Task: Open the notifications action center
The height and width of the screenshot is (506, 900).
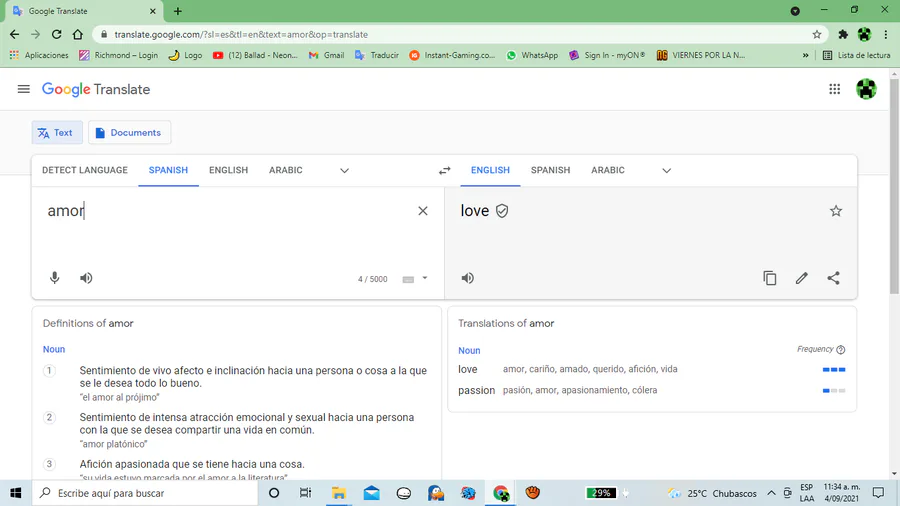Action: pyautogui.click(x=878, y=493)
